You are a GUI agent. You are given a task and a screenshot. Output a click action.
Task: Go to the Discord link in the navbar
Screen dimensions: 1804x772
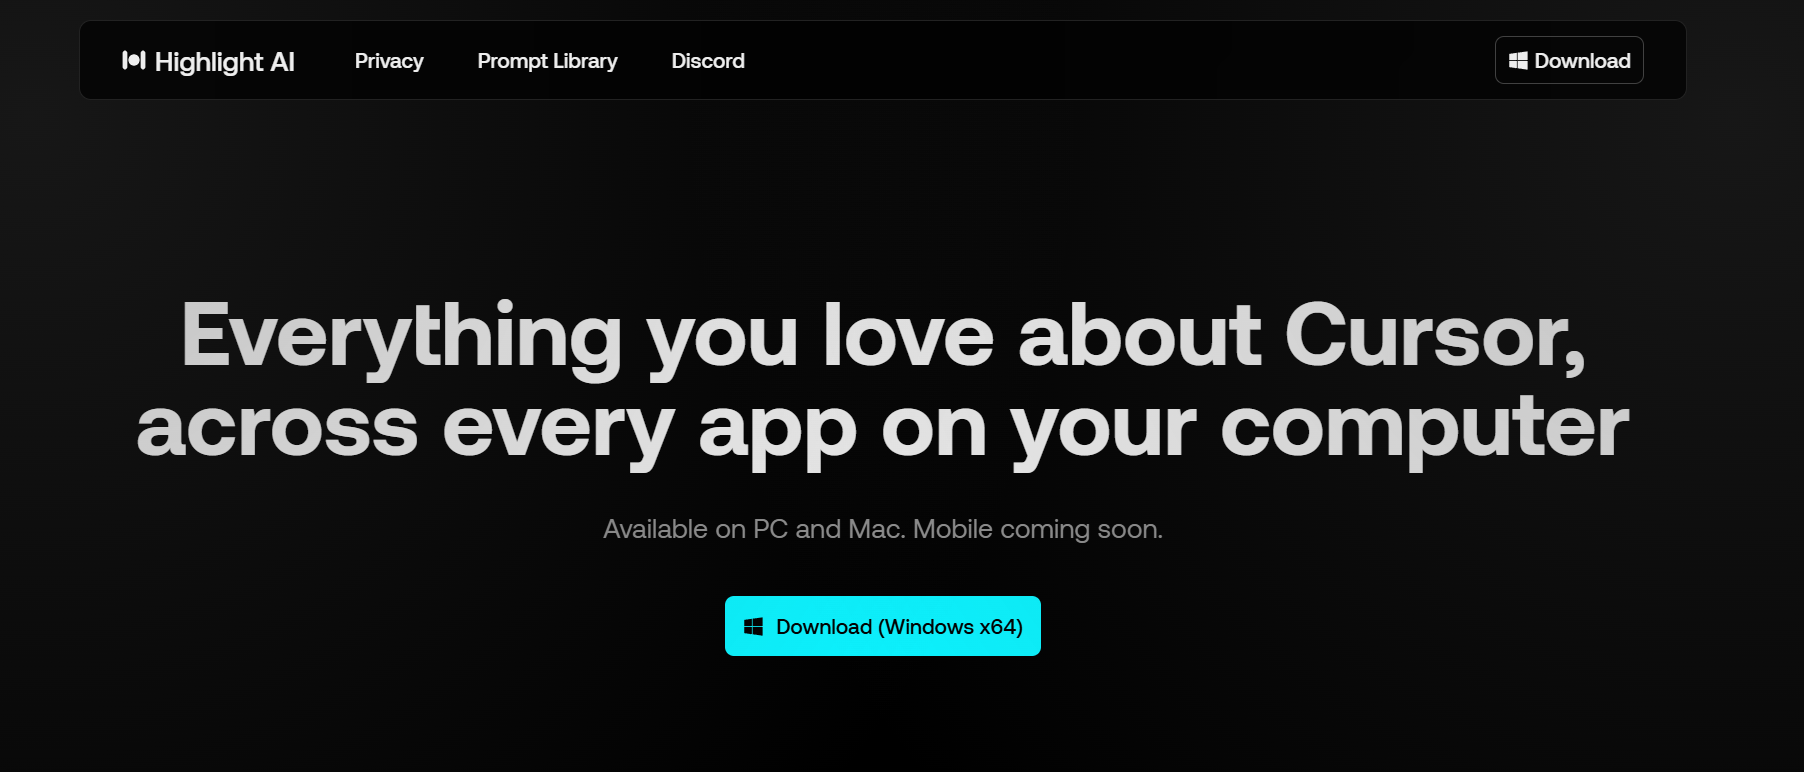pos(708,61)
